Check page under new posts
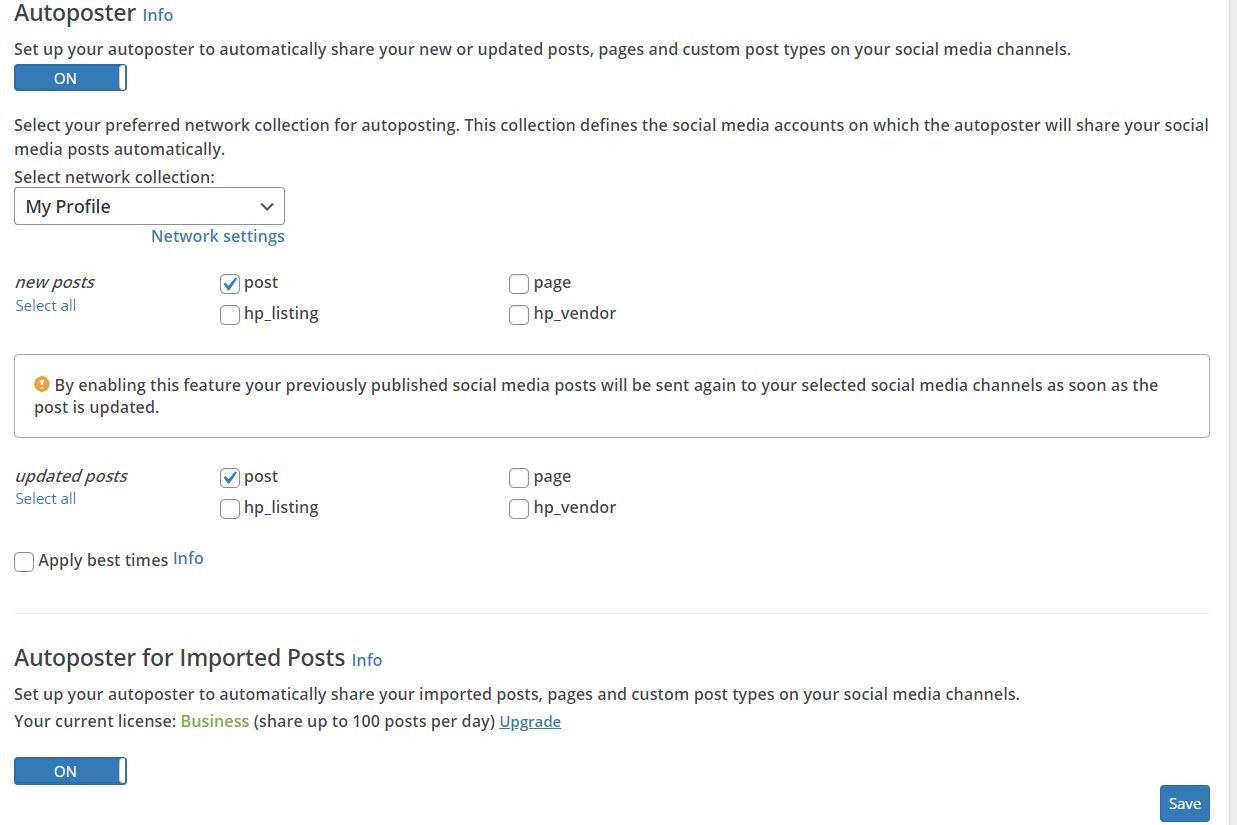The width and height of the screenshot is (1237, 825). point(519,284)
